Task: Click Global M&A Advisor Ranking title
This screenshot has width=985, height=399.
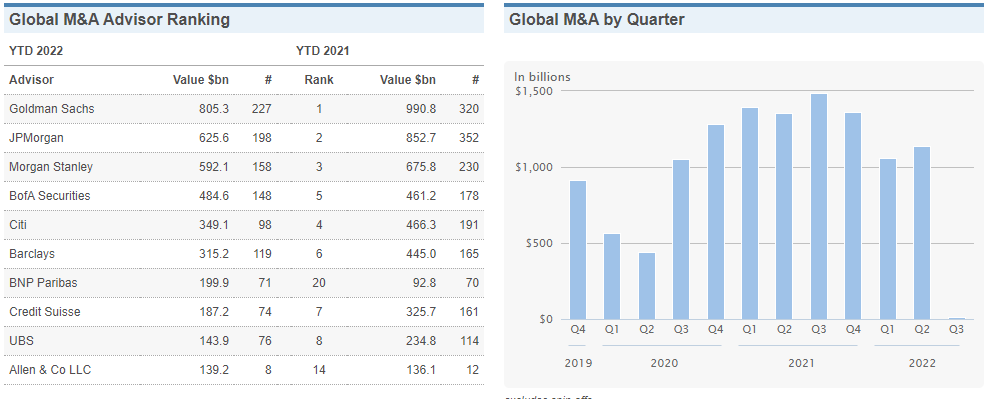Action: point(119,19)
